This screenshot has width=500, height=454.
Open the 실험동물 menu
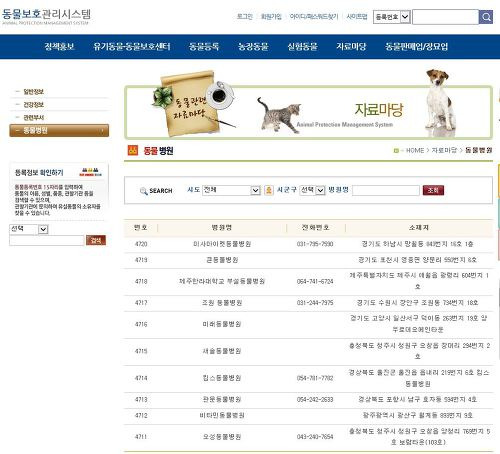point(302,46)
